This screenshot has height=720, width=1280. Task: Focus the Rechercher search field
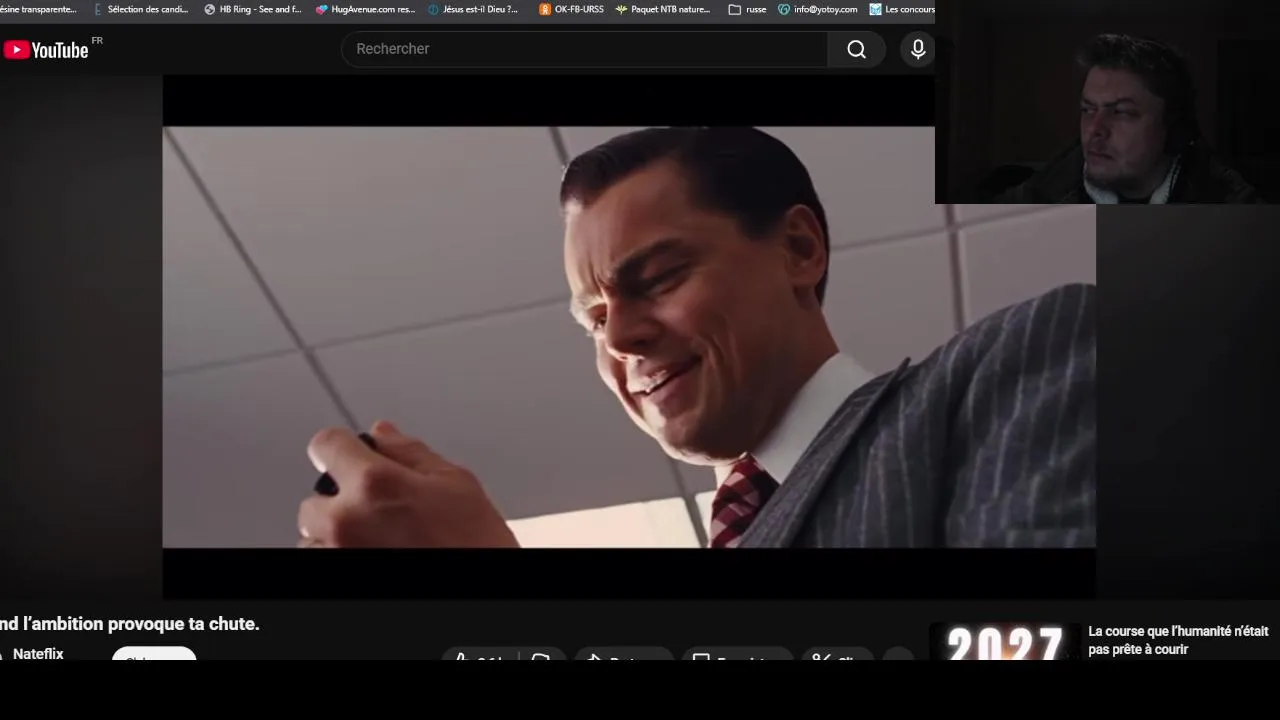pyautogui.click(x=585, y=50)
